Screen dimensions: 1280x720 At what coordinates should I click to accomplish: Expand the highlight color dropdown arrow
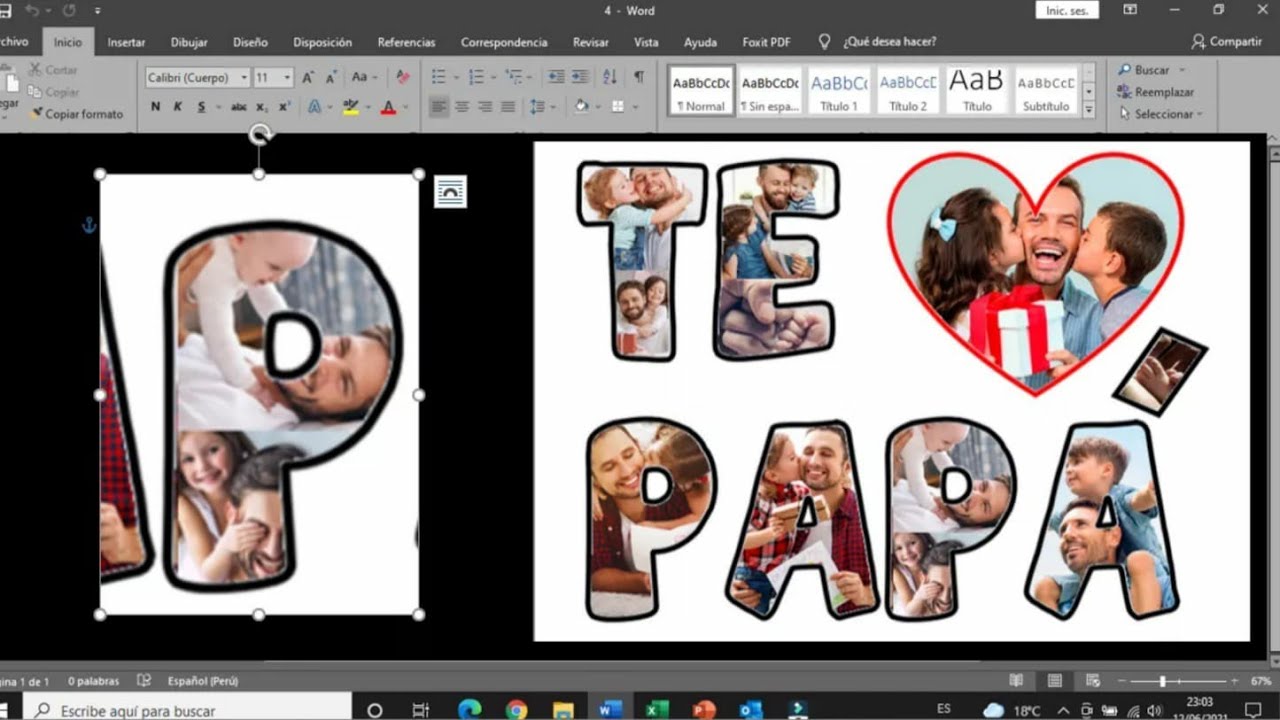pos(366,107)
